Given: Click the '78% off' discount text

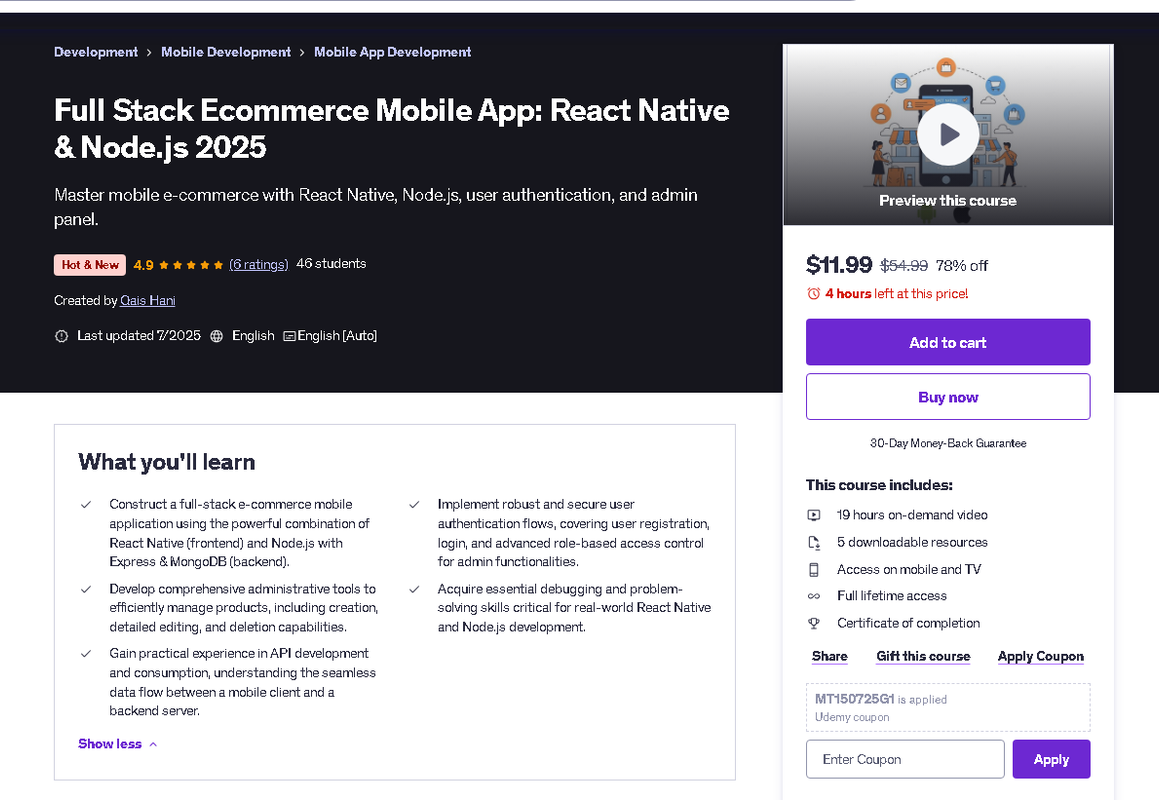Looking at the screenshot, I should click(x=962, y=265).
